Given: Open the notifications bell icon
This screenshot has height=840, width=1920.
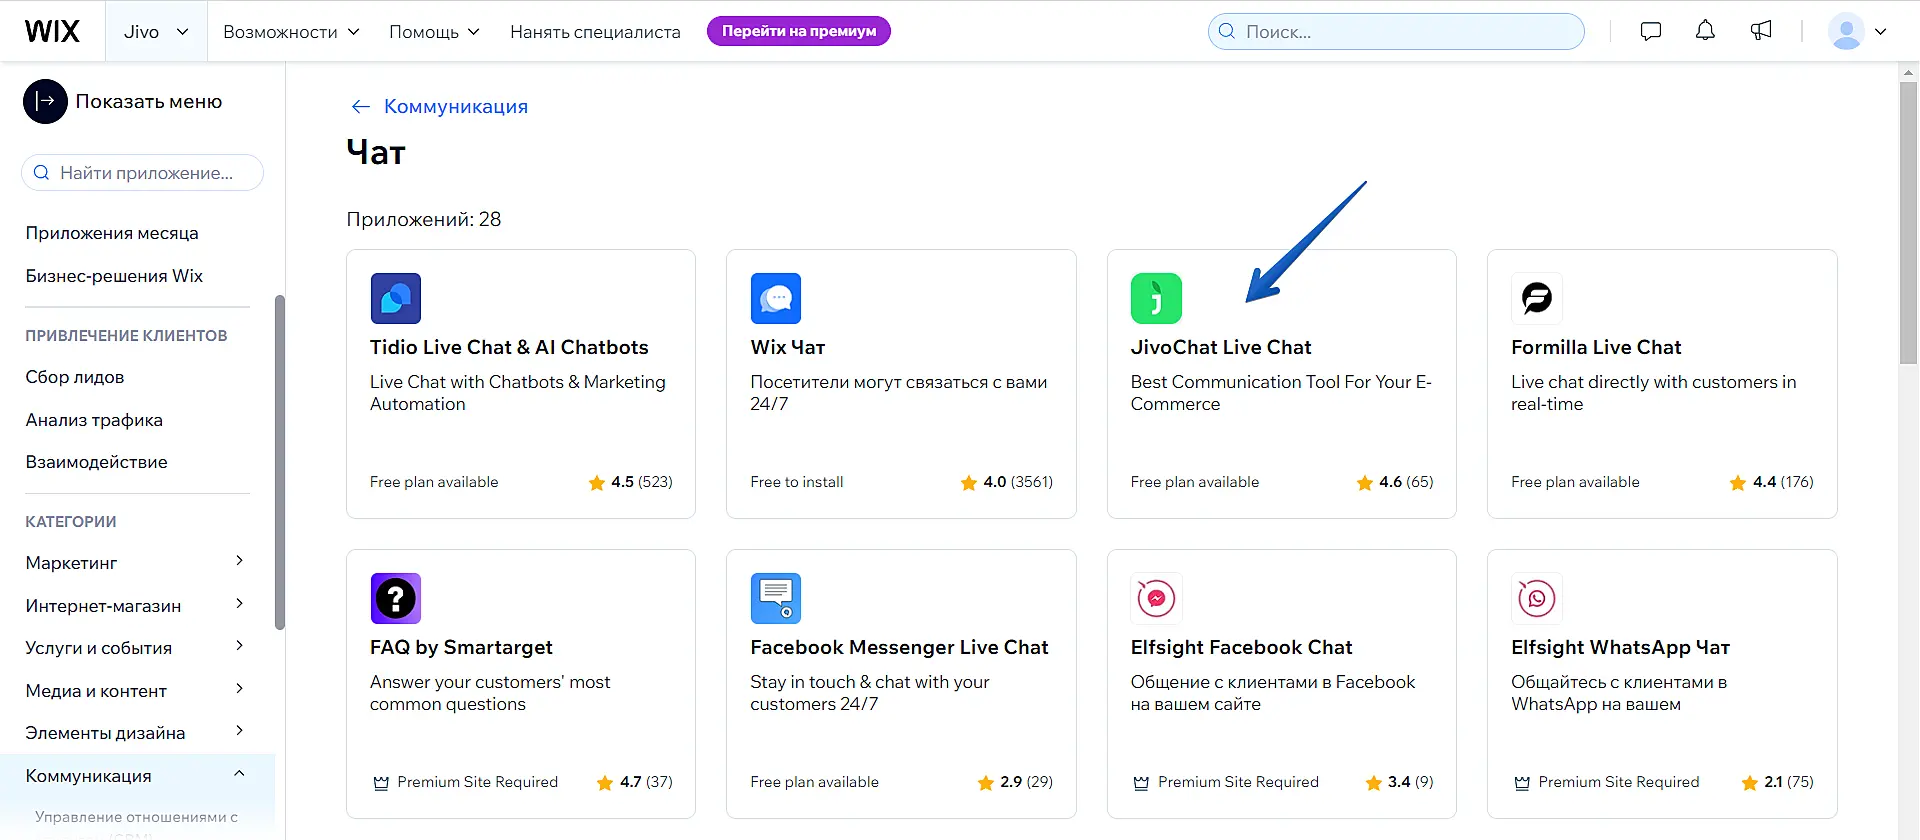Looking at the screenshot, I should [x=1705, y=31].
